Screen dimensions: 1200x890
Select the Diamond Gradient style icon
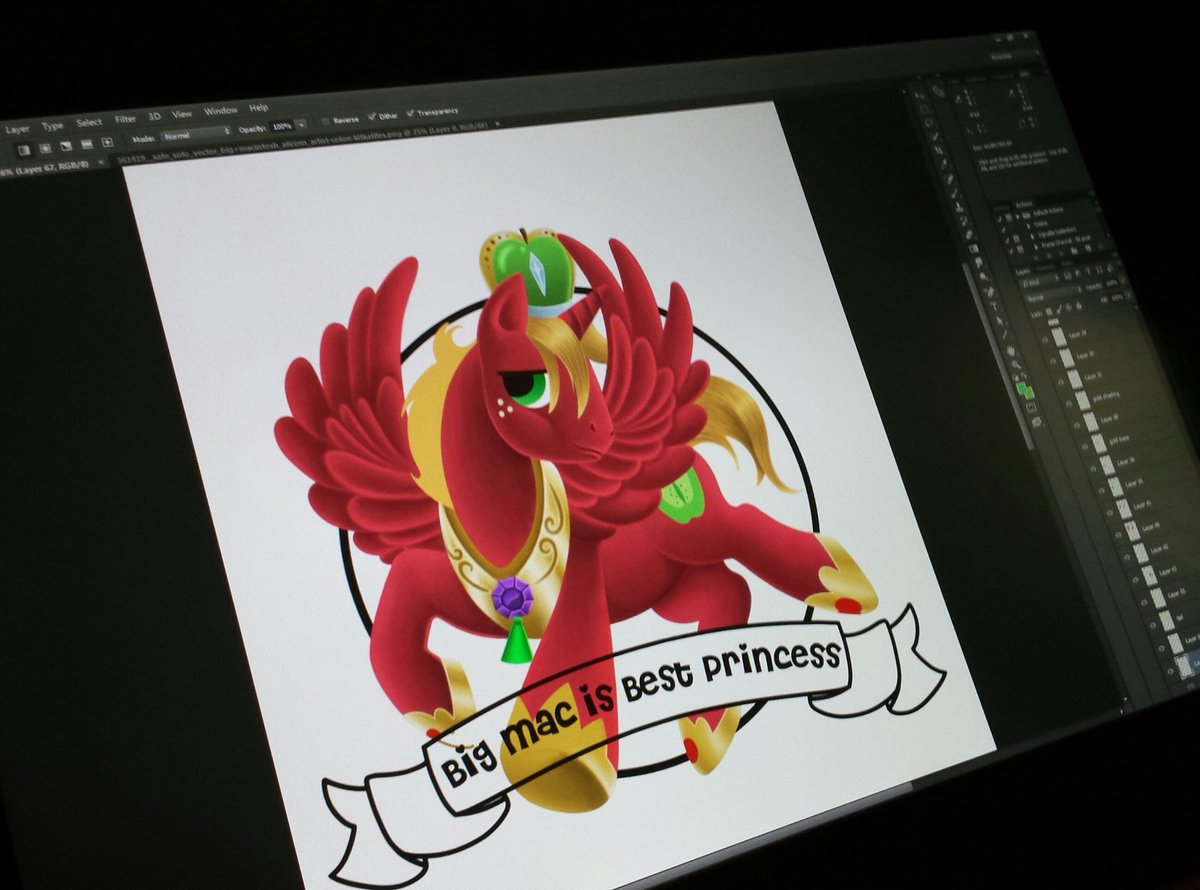[x=107, y=142]
